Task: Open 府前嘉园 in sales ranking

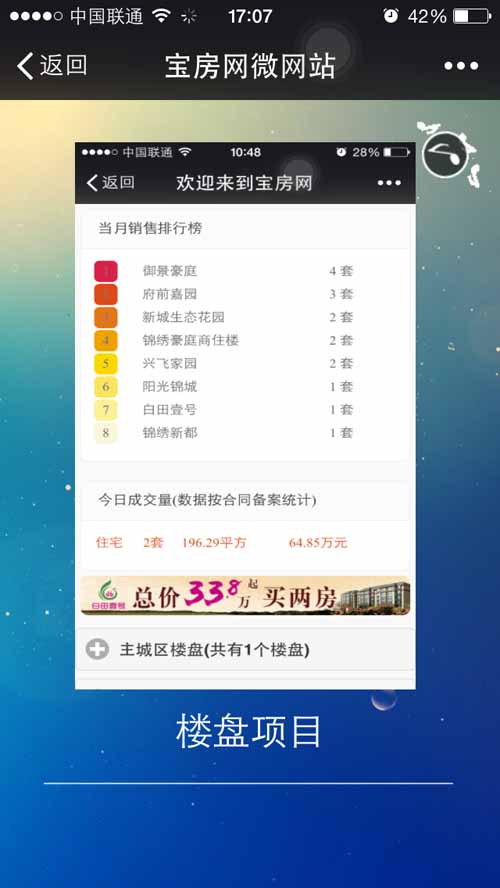Action: [x=169, y=294]
